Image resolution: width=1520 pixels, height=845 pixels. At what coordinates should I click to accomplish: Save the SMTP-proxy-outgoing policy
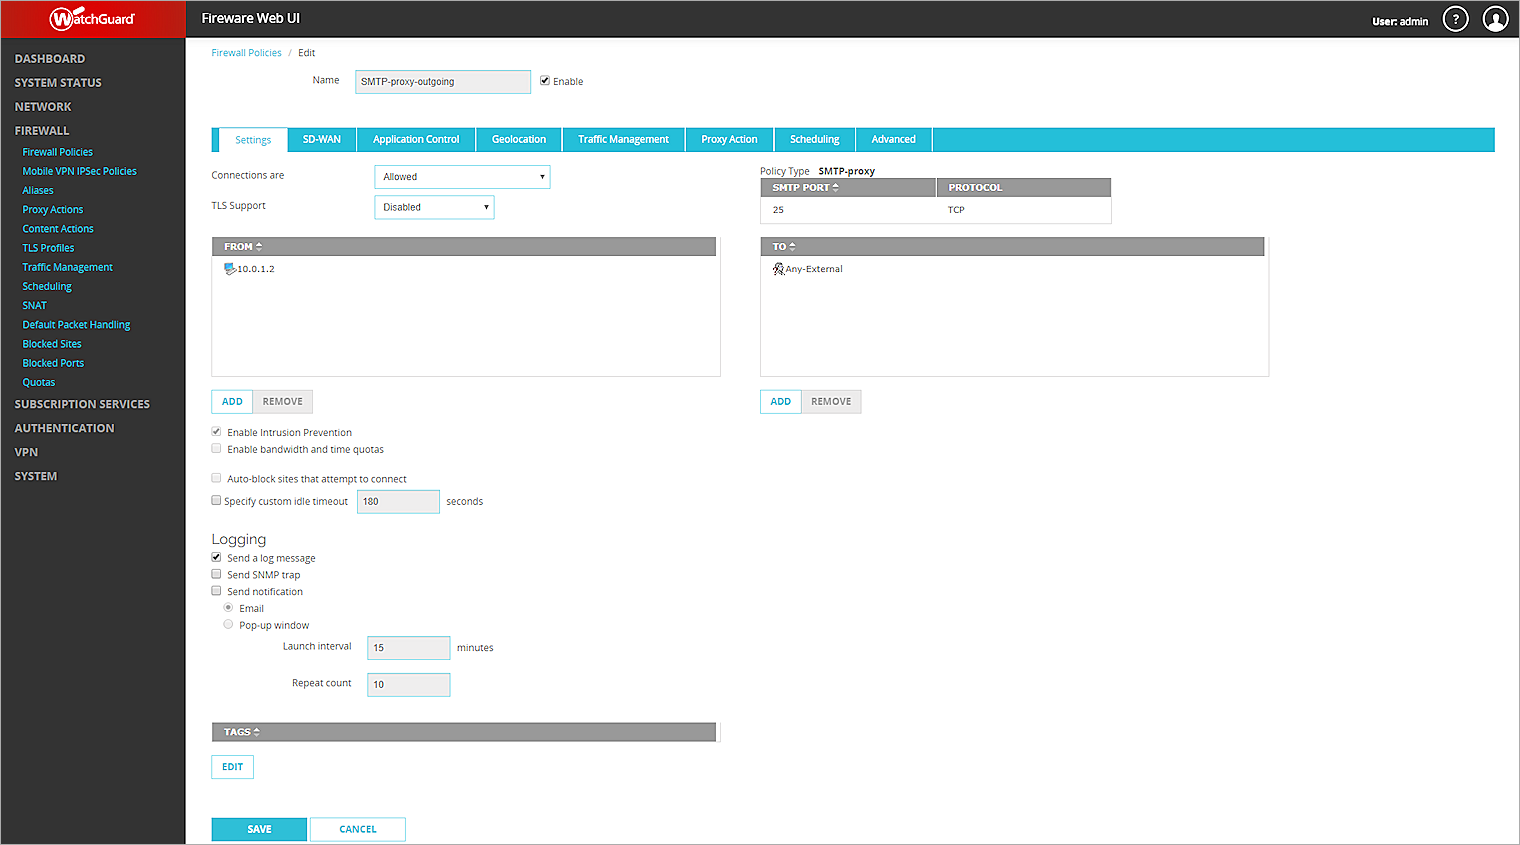pos(258,829)
